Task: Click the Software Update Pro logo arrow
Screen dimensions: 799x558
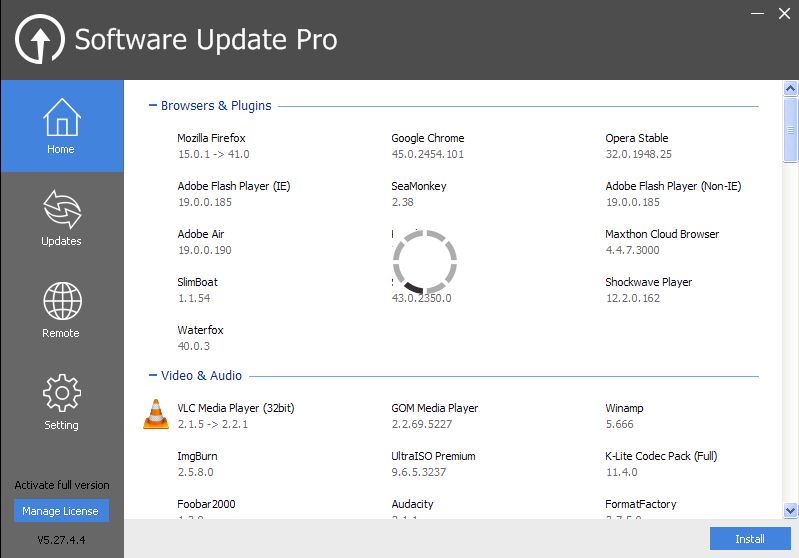Action: coord(40,39)
